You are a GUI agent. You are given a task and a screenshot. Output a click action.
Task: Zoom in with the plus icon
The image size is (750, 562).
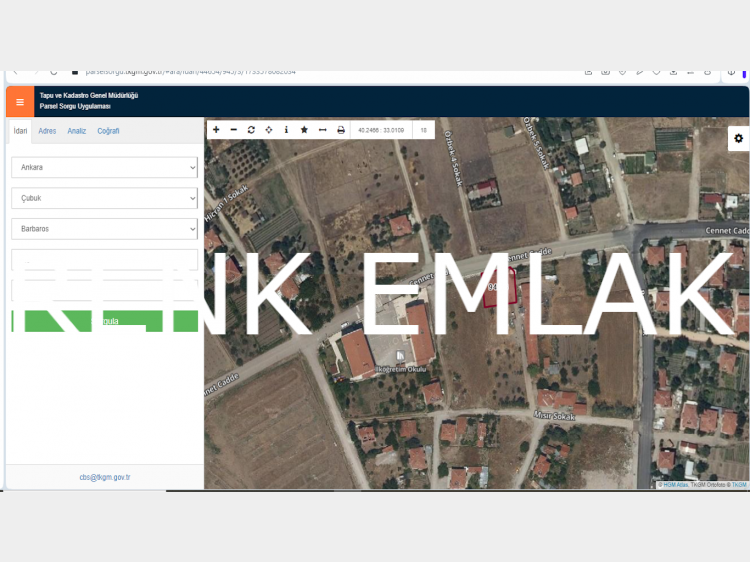[216, 130]
